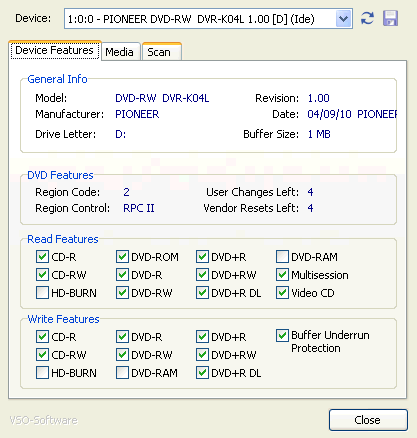The image size is (417, 438).
Task: Switch to the Scan tab
Action: [162, 52]
